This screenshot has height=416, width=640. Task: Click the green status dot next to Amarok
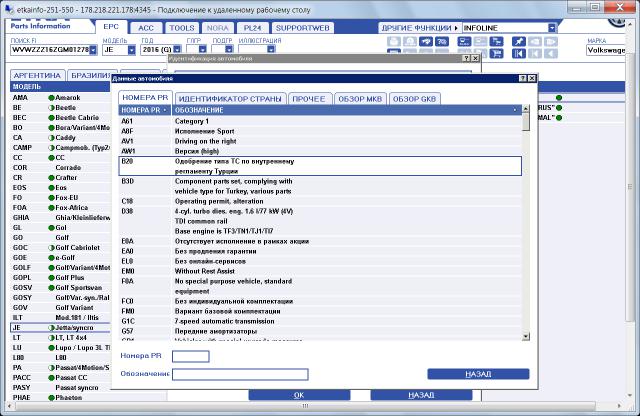tap(51, 98)
